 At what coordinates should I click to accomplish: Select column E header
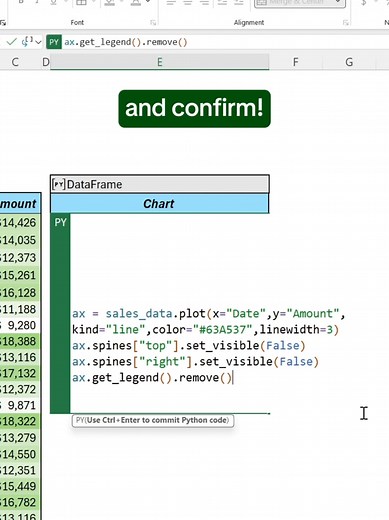pos(160,62)
